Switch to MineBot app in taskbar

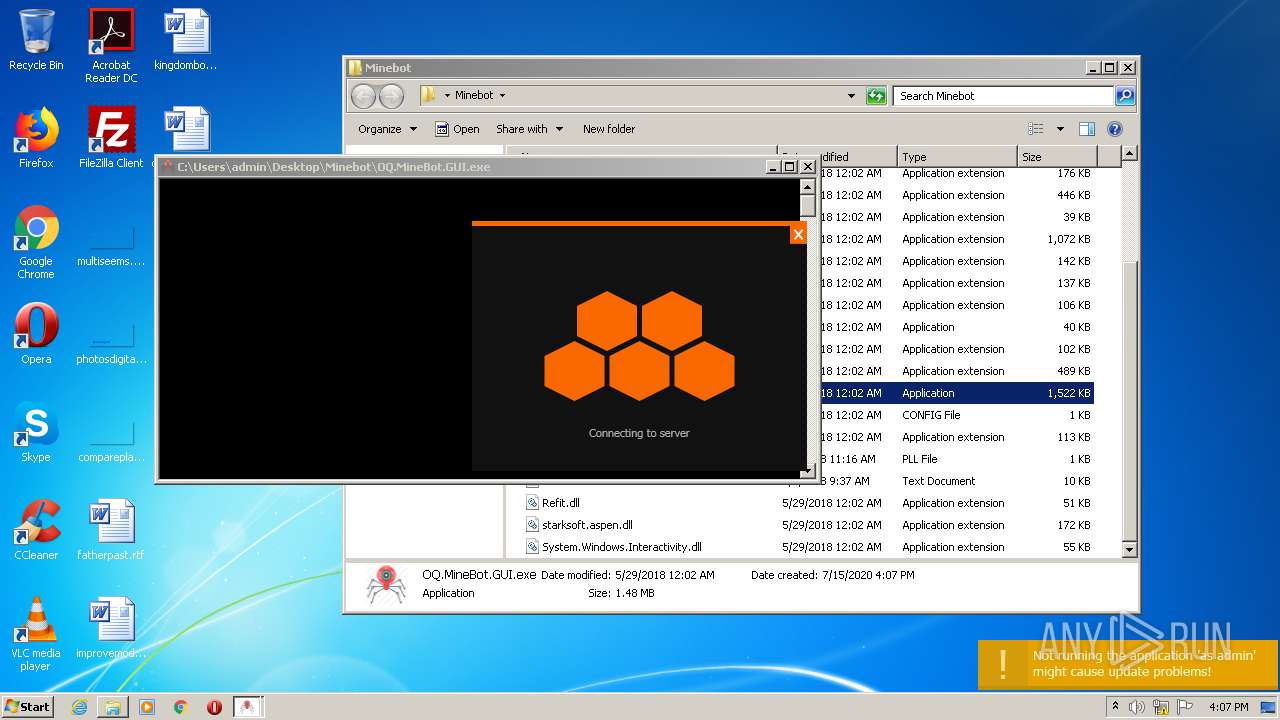tap(247, 707)
